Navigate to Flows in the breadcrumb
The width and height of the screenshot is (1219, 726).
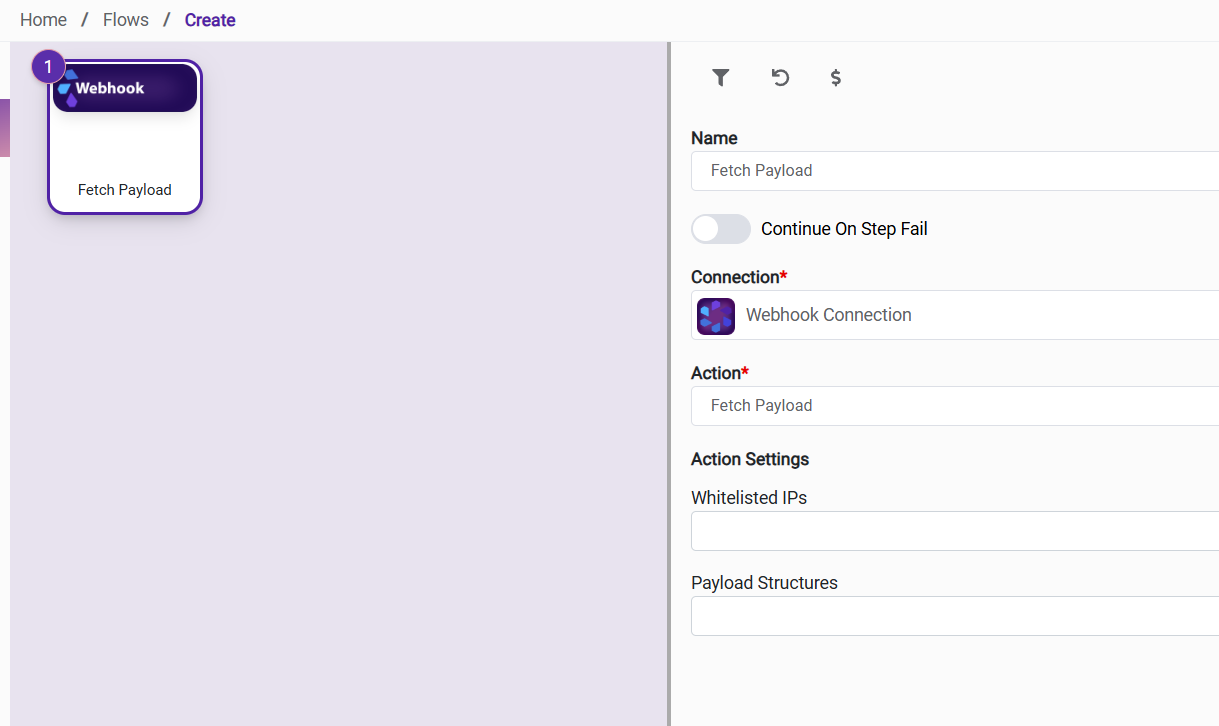[x=126, y=20]
